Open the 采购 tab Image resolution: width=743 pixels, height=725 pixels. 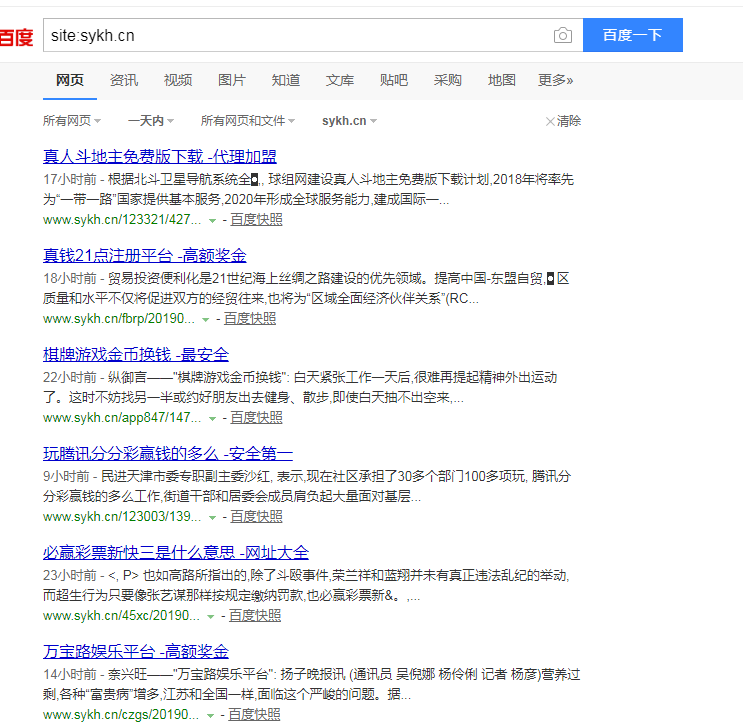pyautogui.click(x=448, y=80)
